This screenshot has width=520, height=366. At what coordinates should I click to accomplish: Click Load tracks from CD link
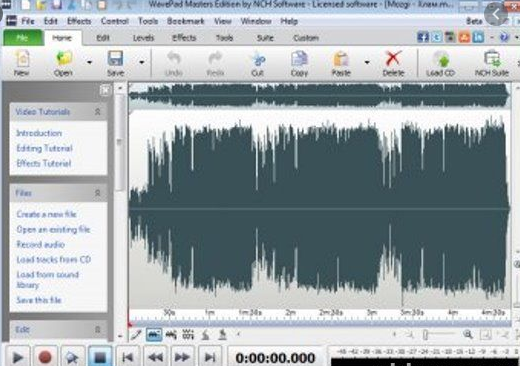(54, 259)
